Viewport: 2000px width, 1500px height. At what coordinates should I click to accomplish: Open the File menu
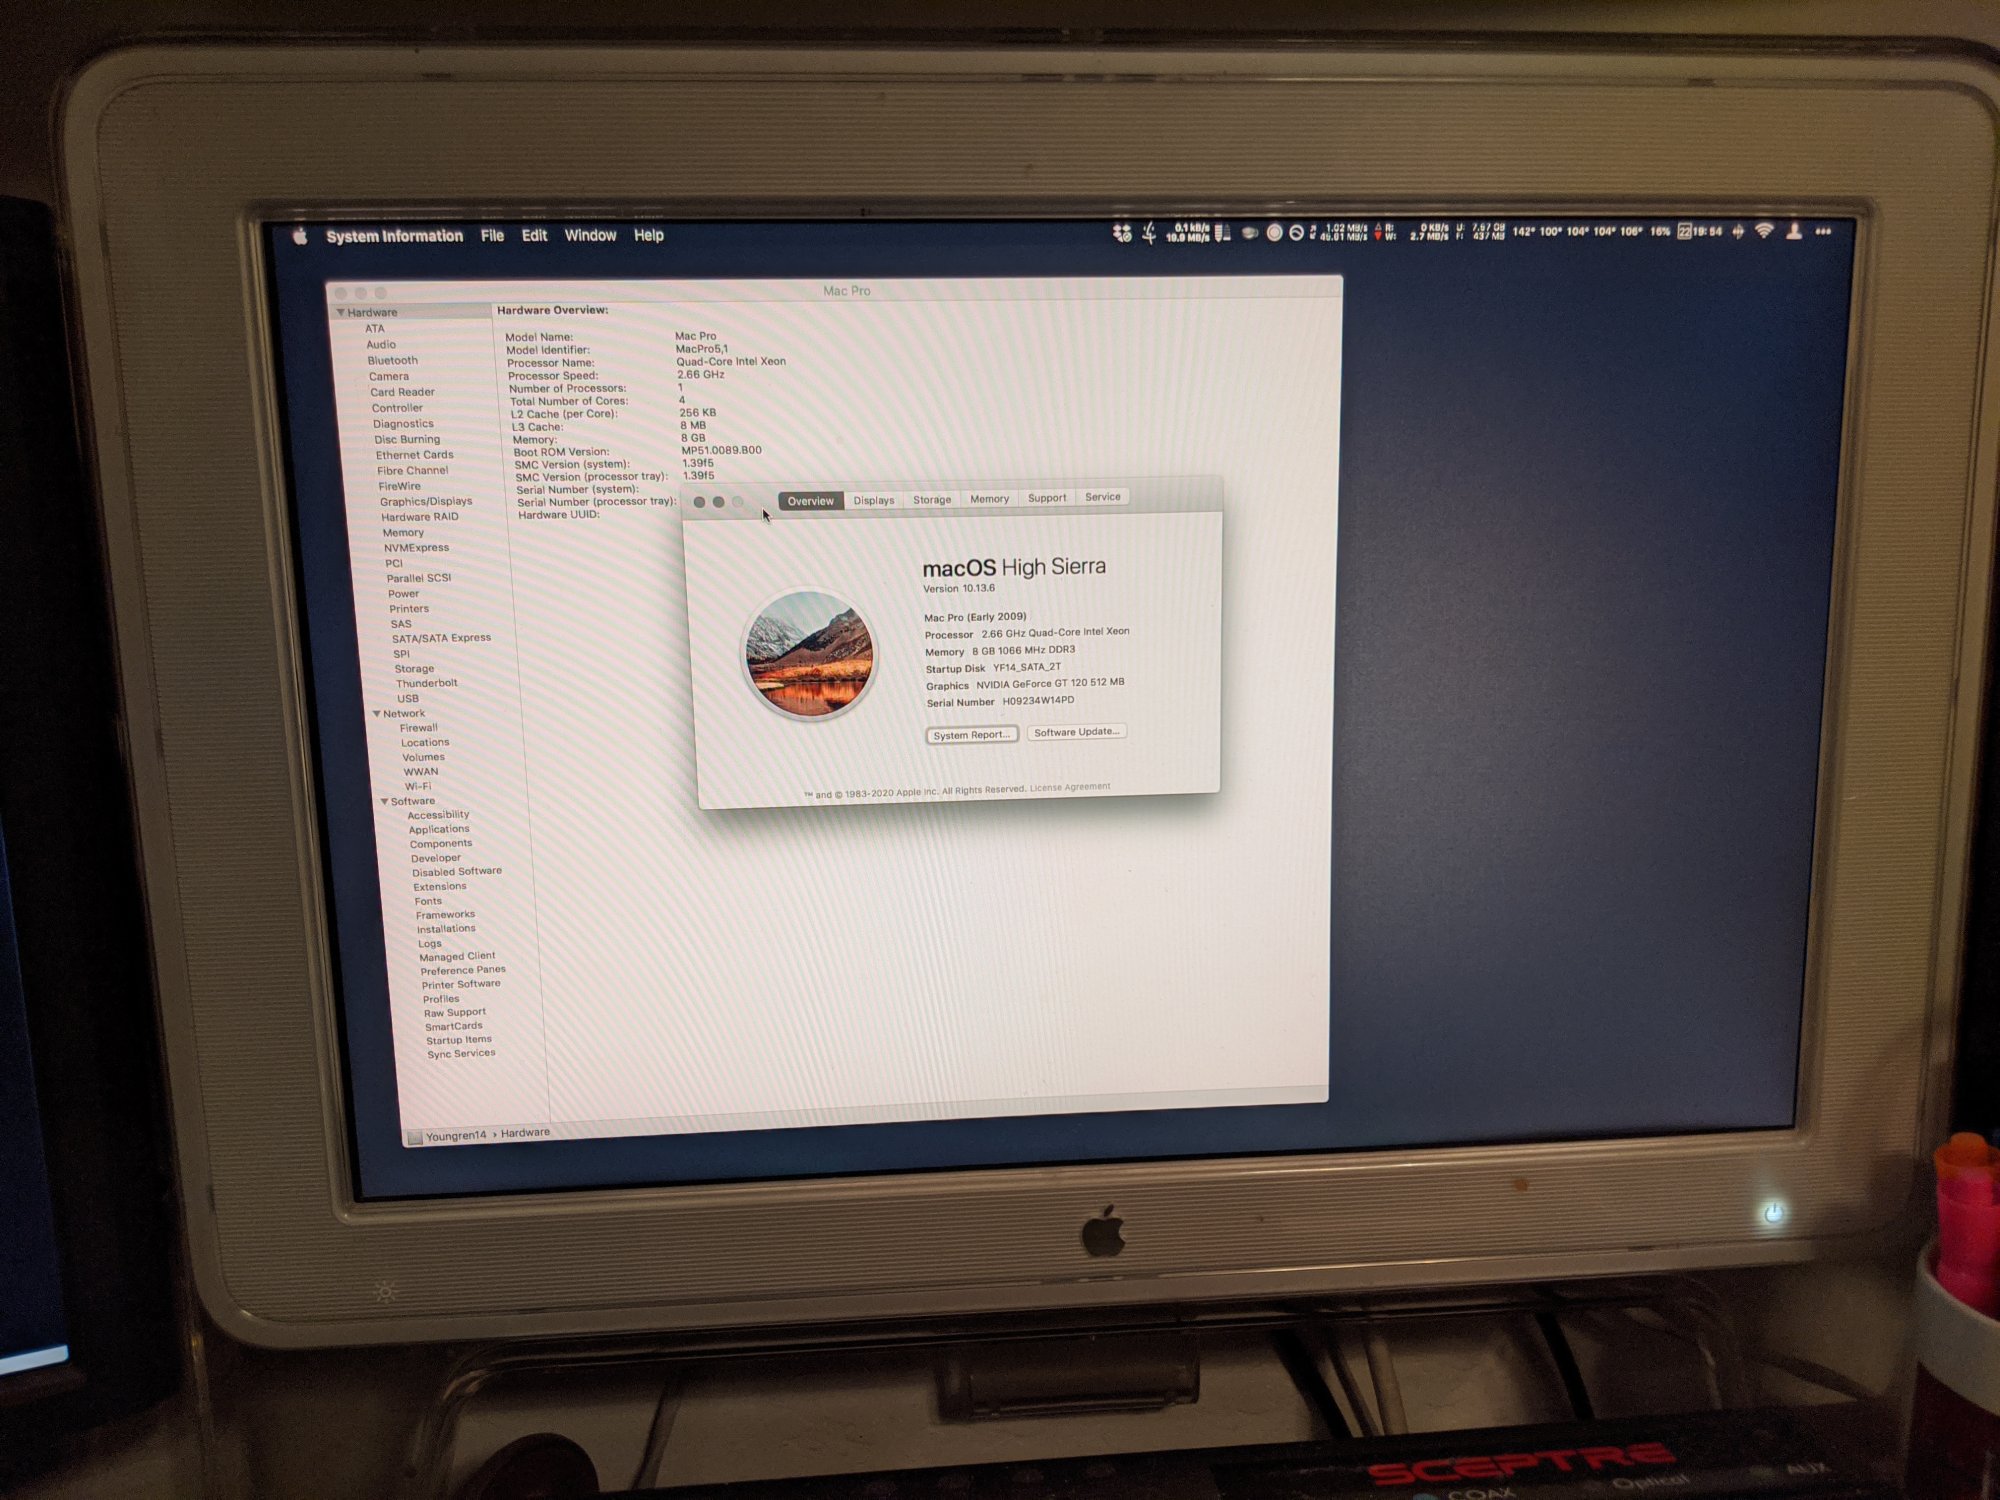(x=492, y=236)
